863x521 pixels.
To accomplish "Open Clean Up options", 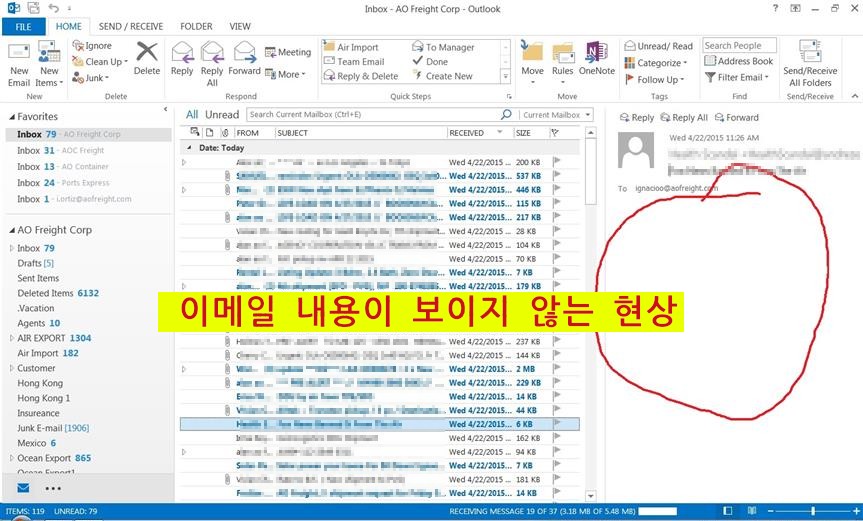I will pos(100,62).
